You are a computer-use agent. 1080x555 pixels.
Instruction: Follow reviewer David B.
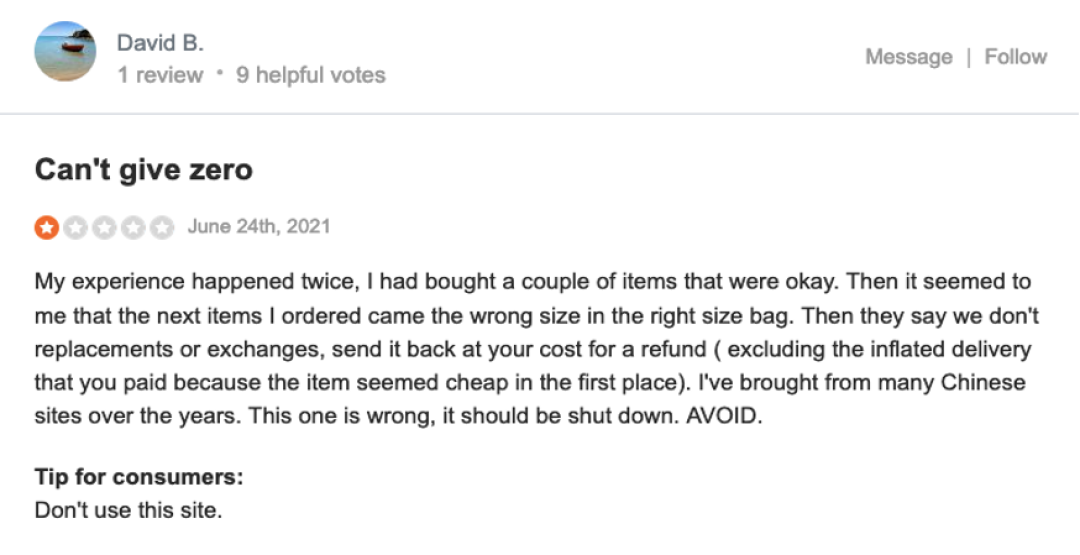[1015, 57]
